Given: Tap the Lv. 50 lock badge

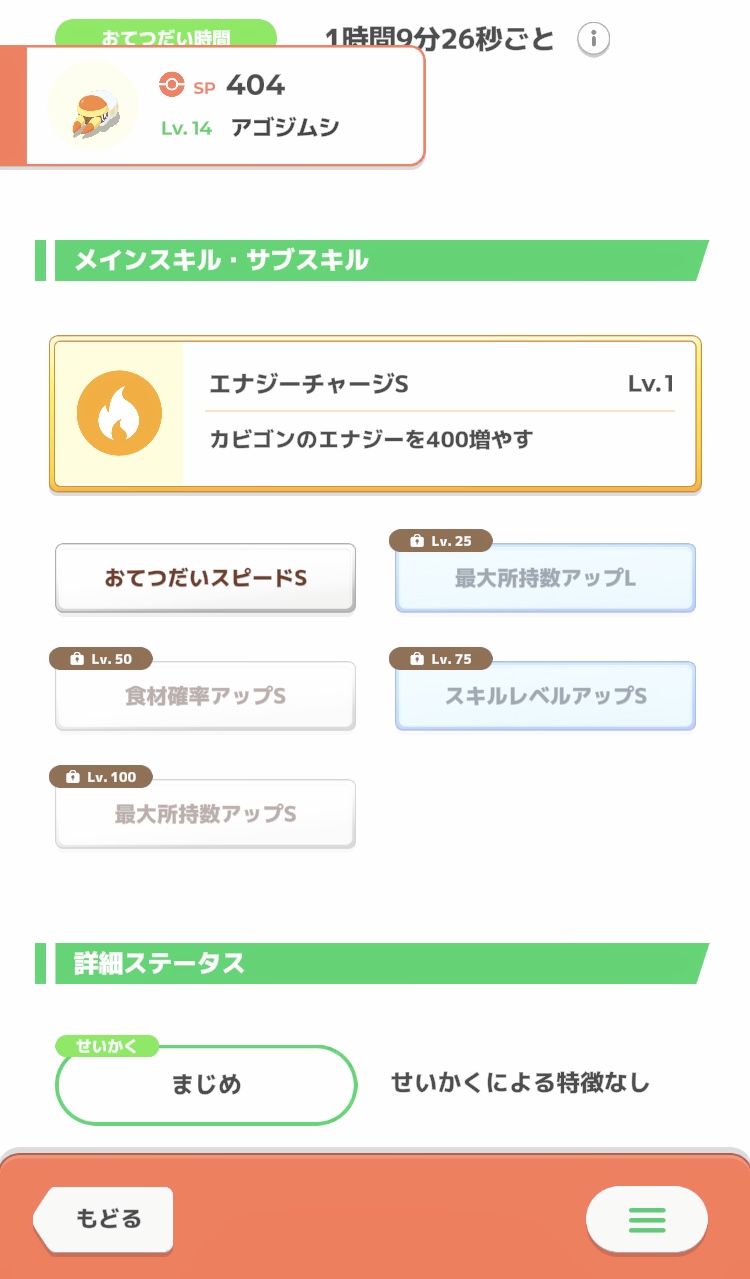Looking at the screenshot, I should click(x=101, y=659).
